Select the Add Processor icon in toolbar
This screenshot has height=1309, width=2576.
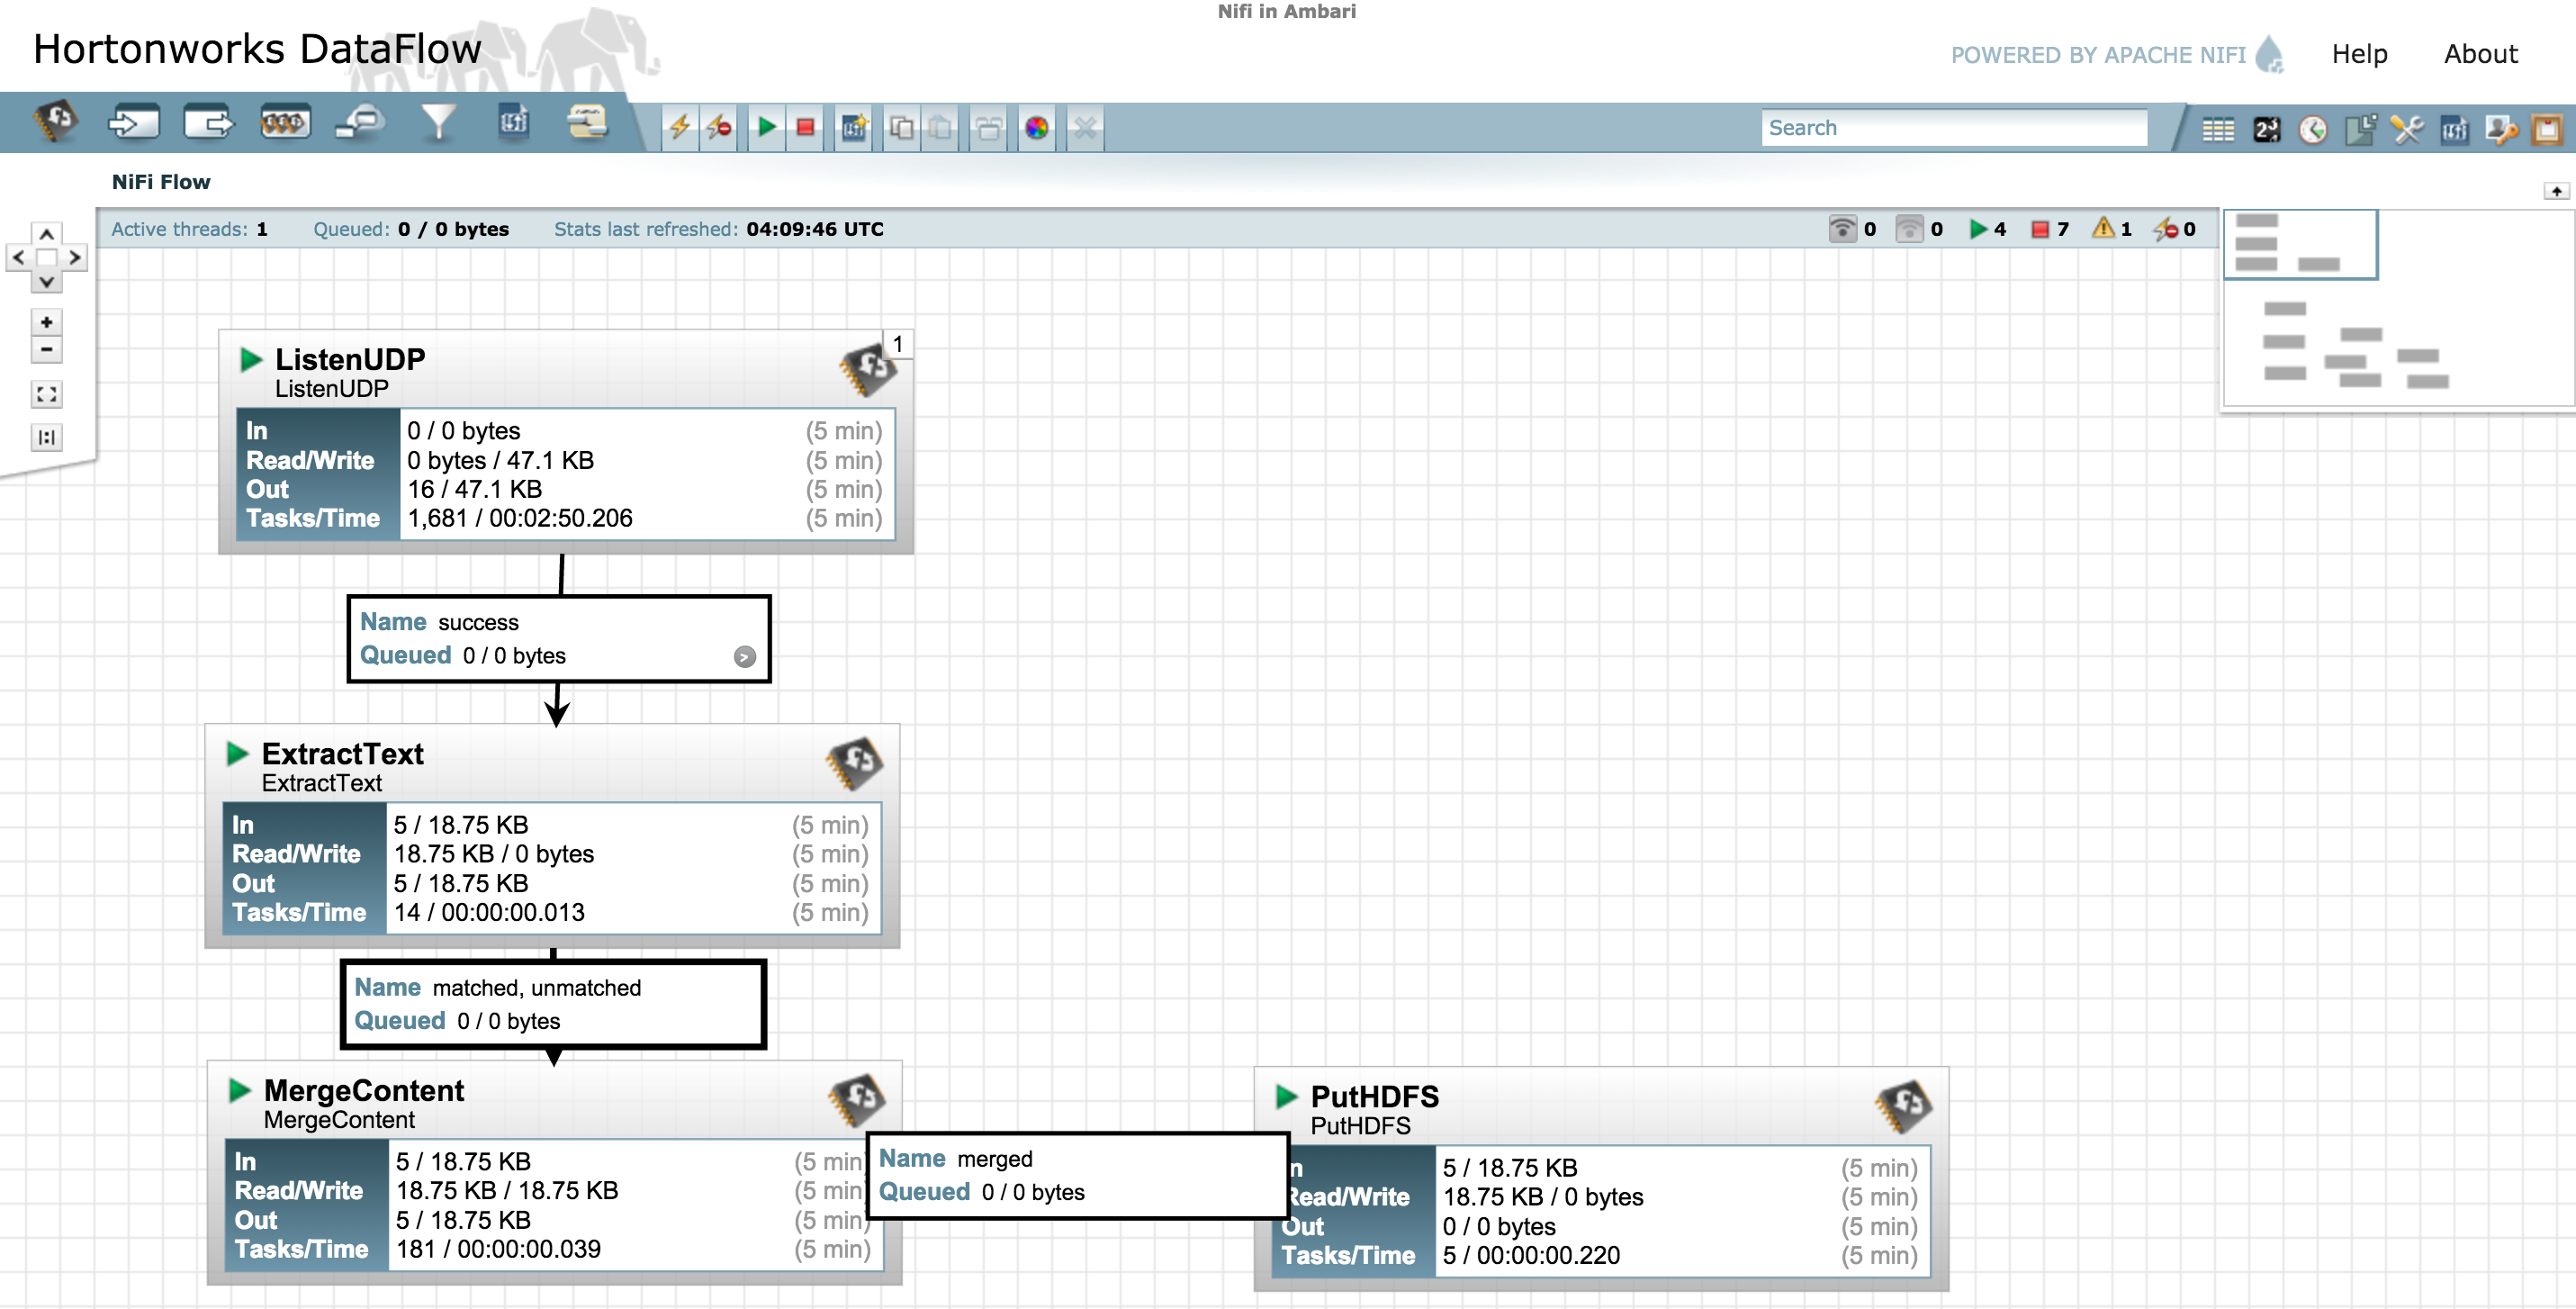click(56, 124)
